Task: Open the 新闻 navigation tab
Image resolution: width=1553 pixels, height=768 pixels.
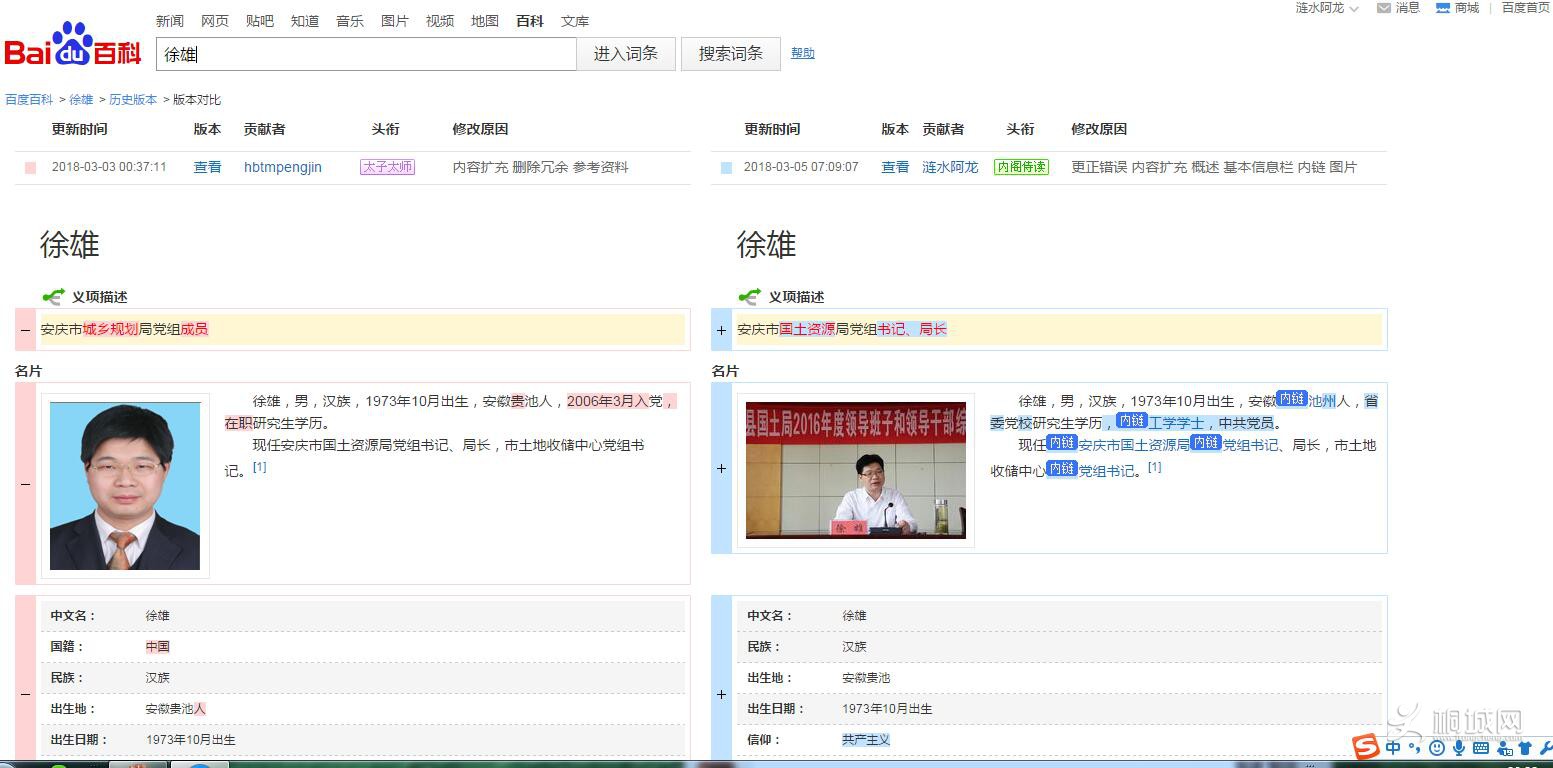Action: click(x=170, y=21)
